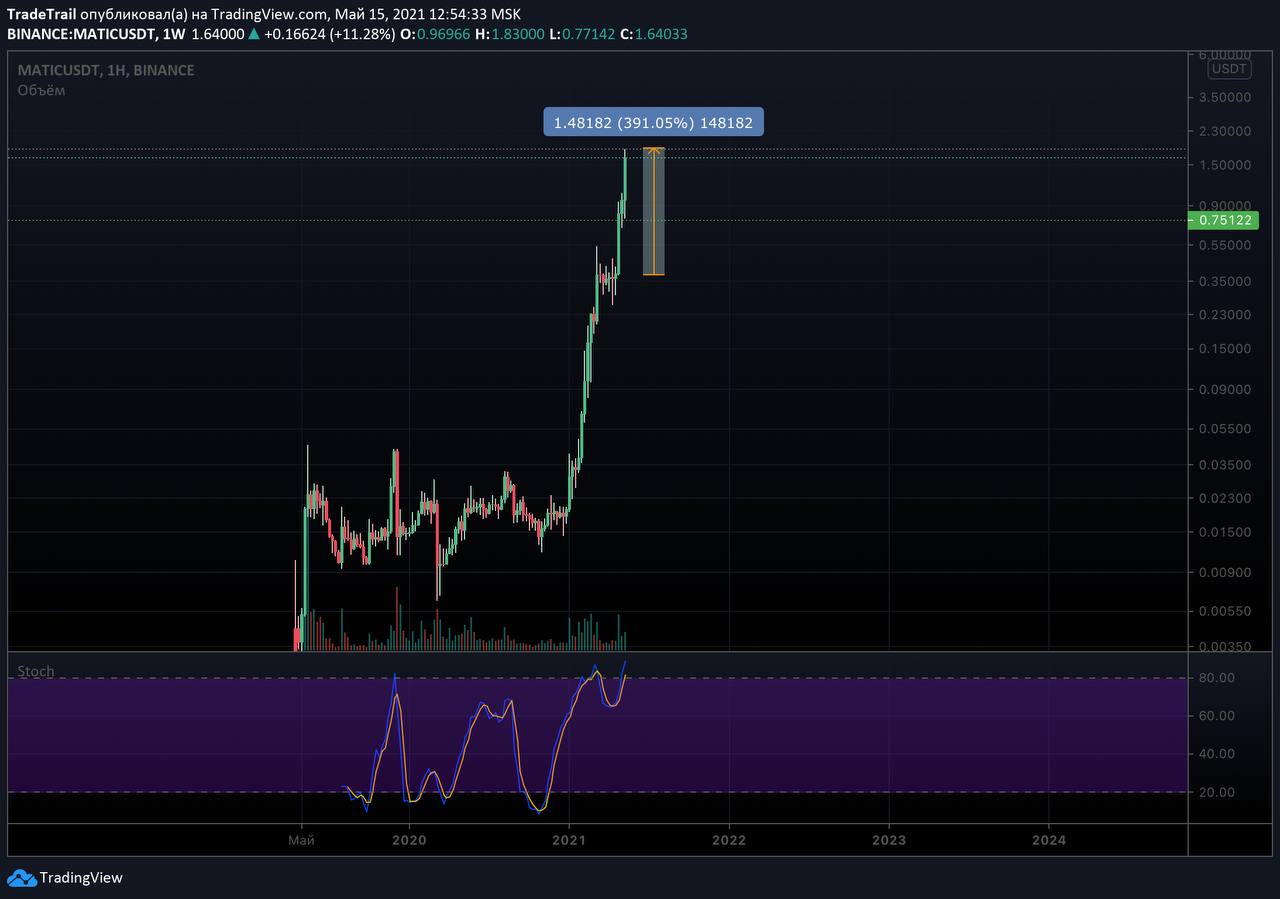Click the Объём volume indicator label
Image resolution: width=1280 pixels, height=899 pixels.
tap(41, 90)
